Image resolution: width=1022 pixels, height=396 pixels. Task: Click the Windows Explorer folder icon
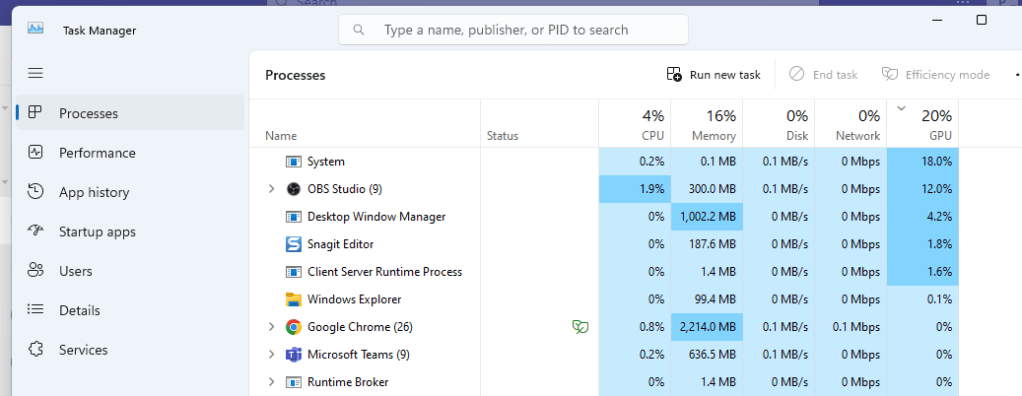click(x=294, y=300)
